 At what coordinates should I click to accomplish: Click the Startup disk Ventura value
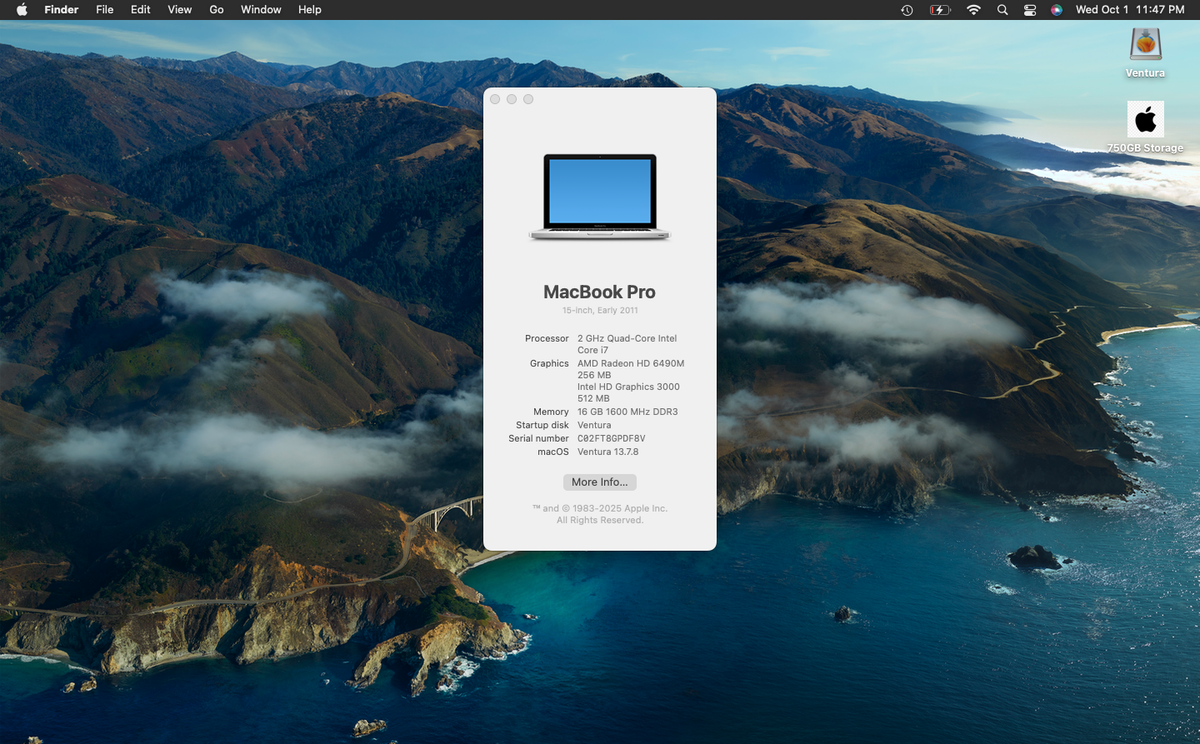coord(594,425)
